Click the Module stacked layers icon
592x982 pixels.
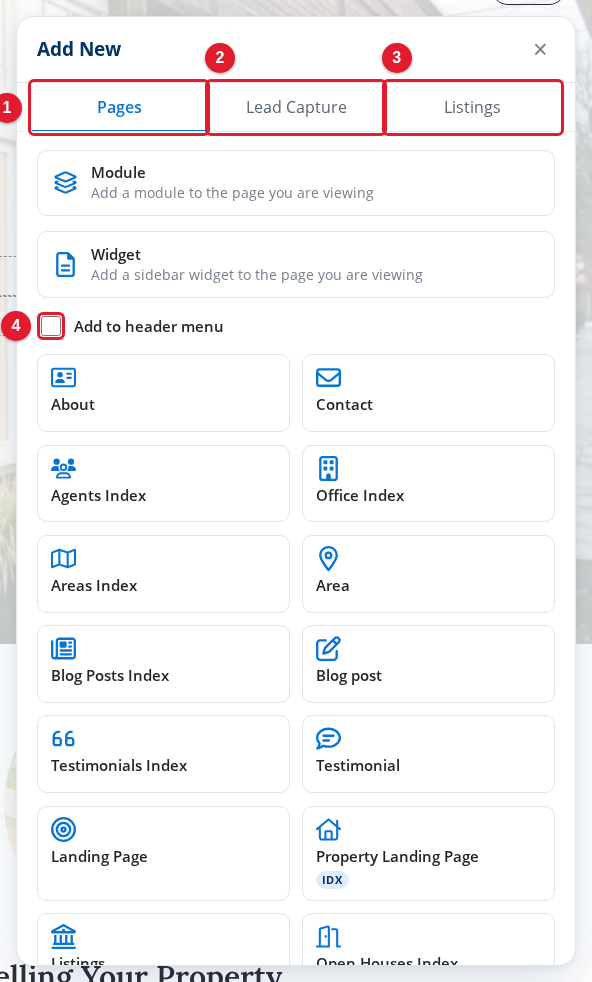[65, 182]
